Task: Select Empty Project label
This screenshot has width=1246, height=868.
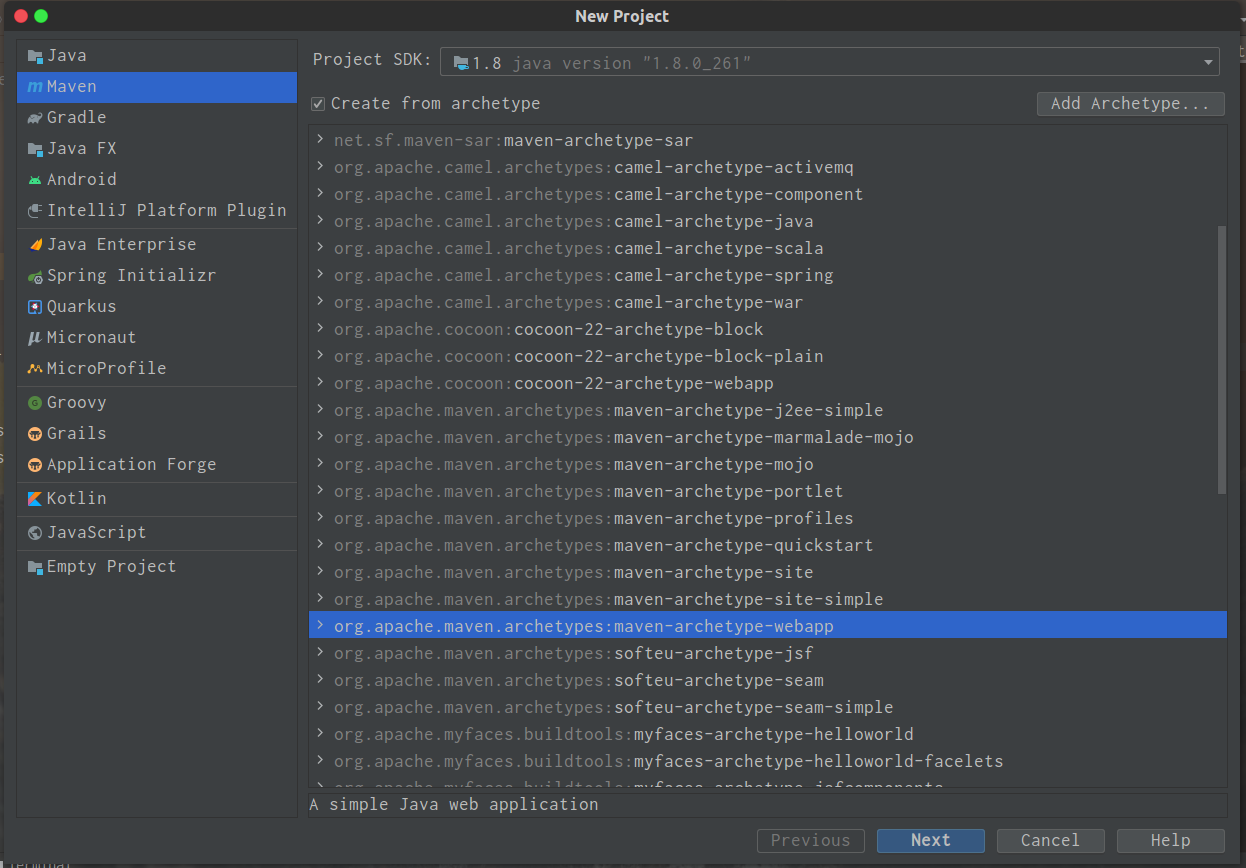Action: [x=111, y=567]
